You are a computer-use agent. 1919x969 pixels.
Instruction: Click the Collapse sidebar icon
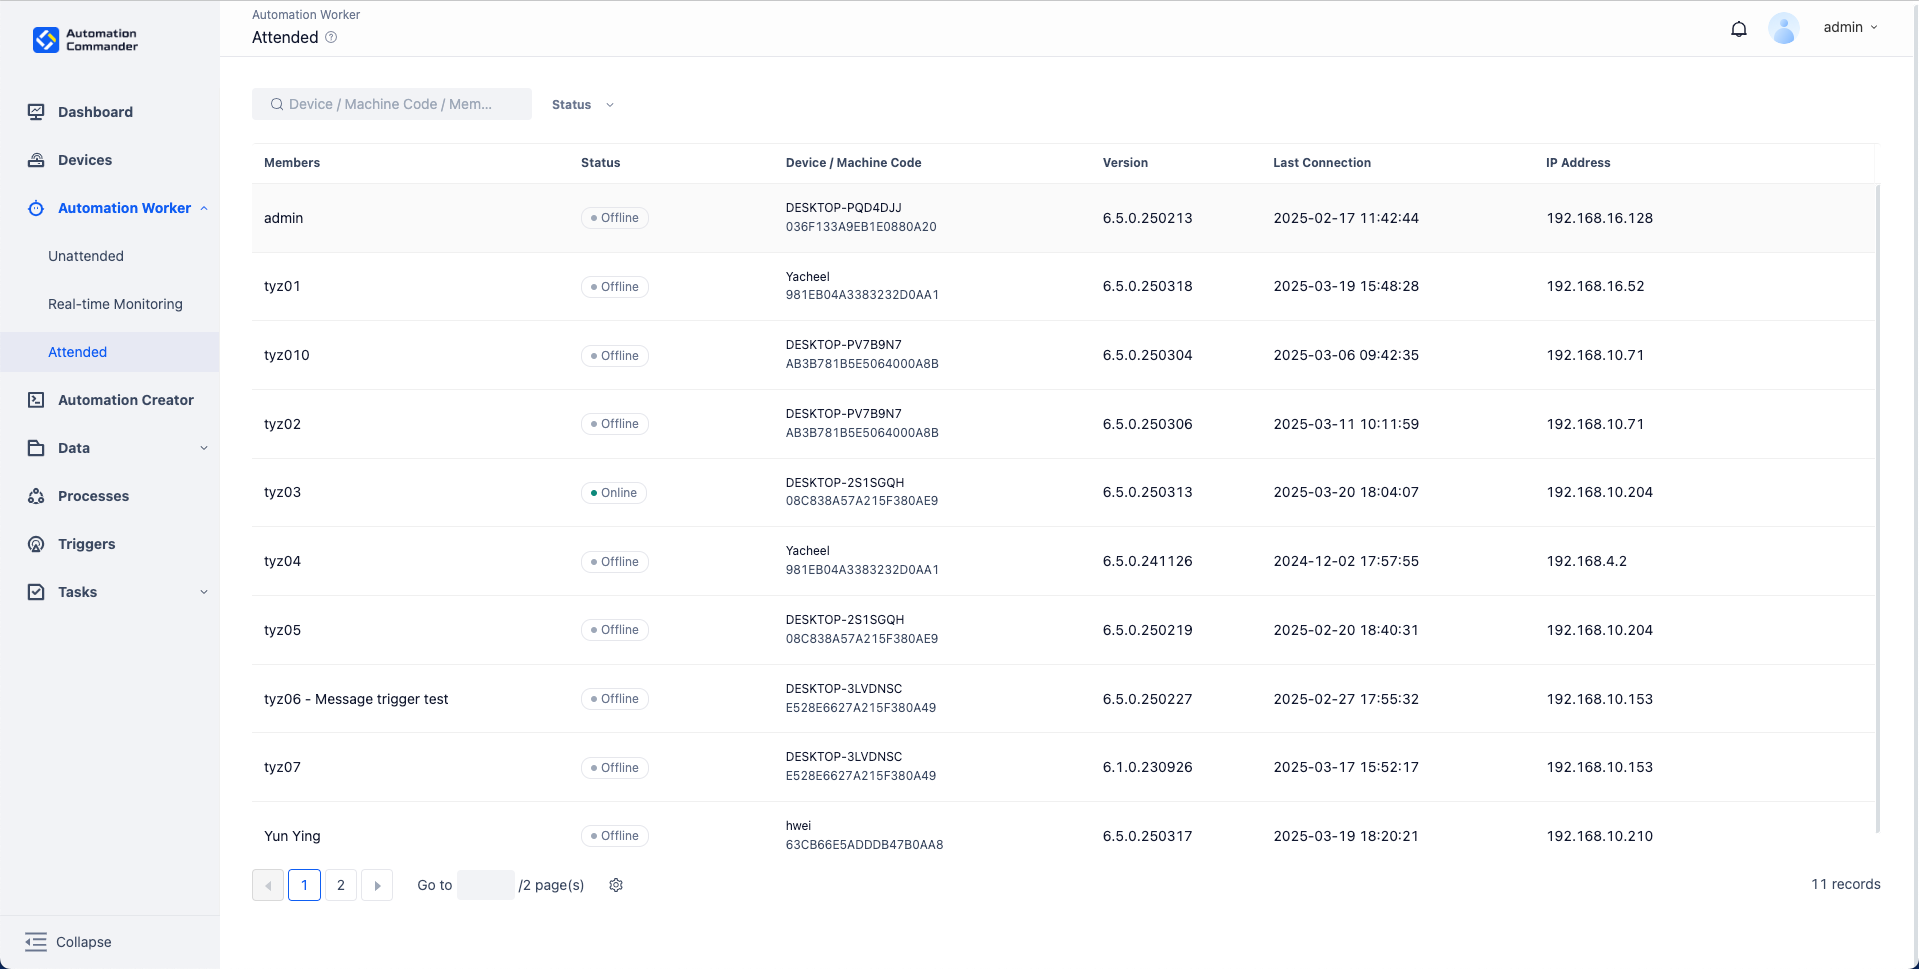(36, 942)
